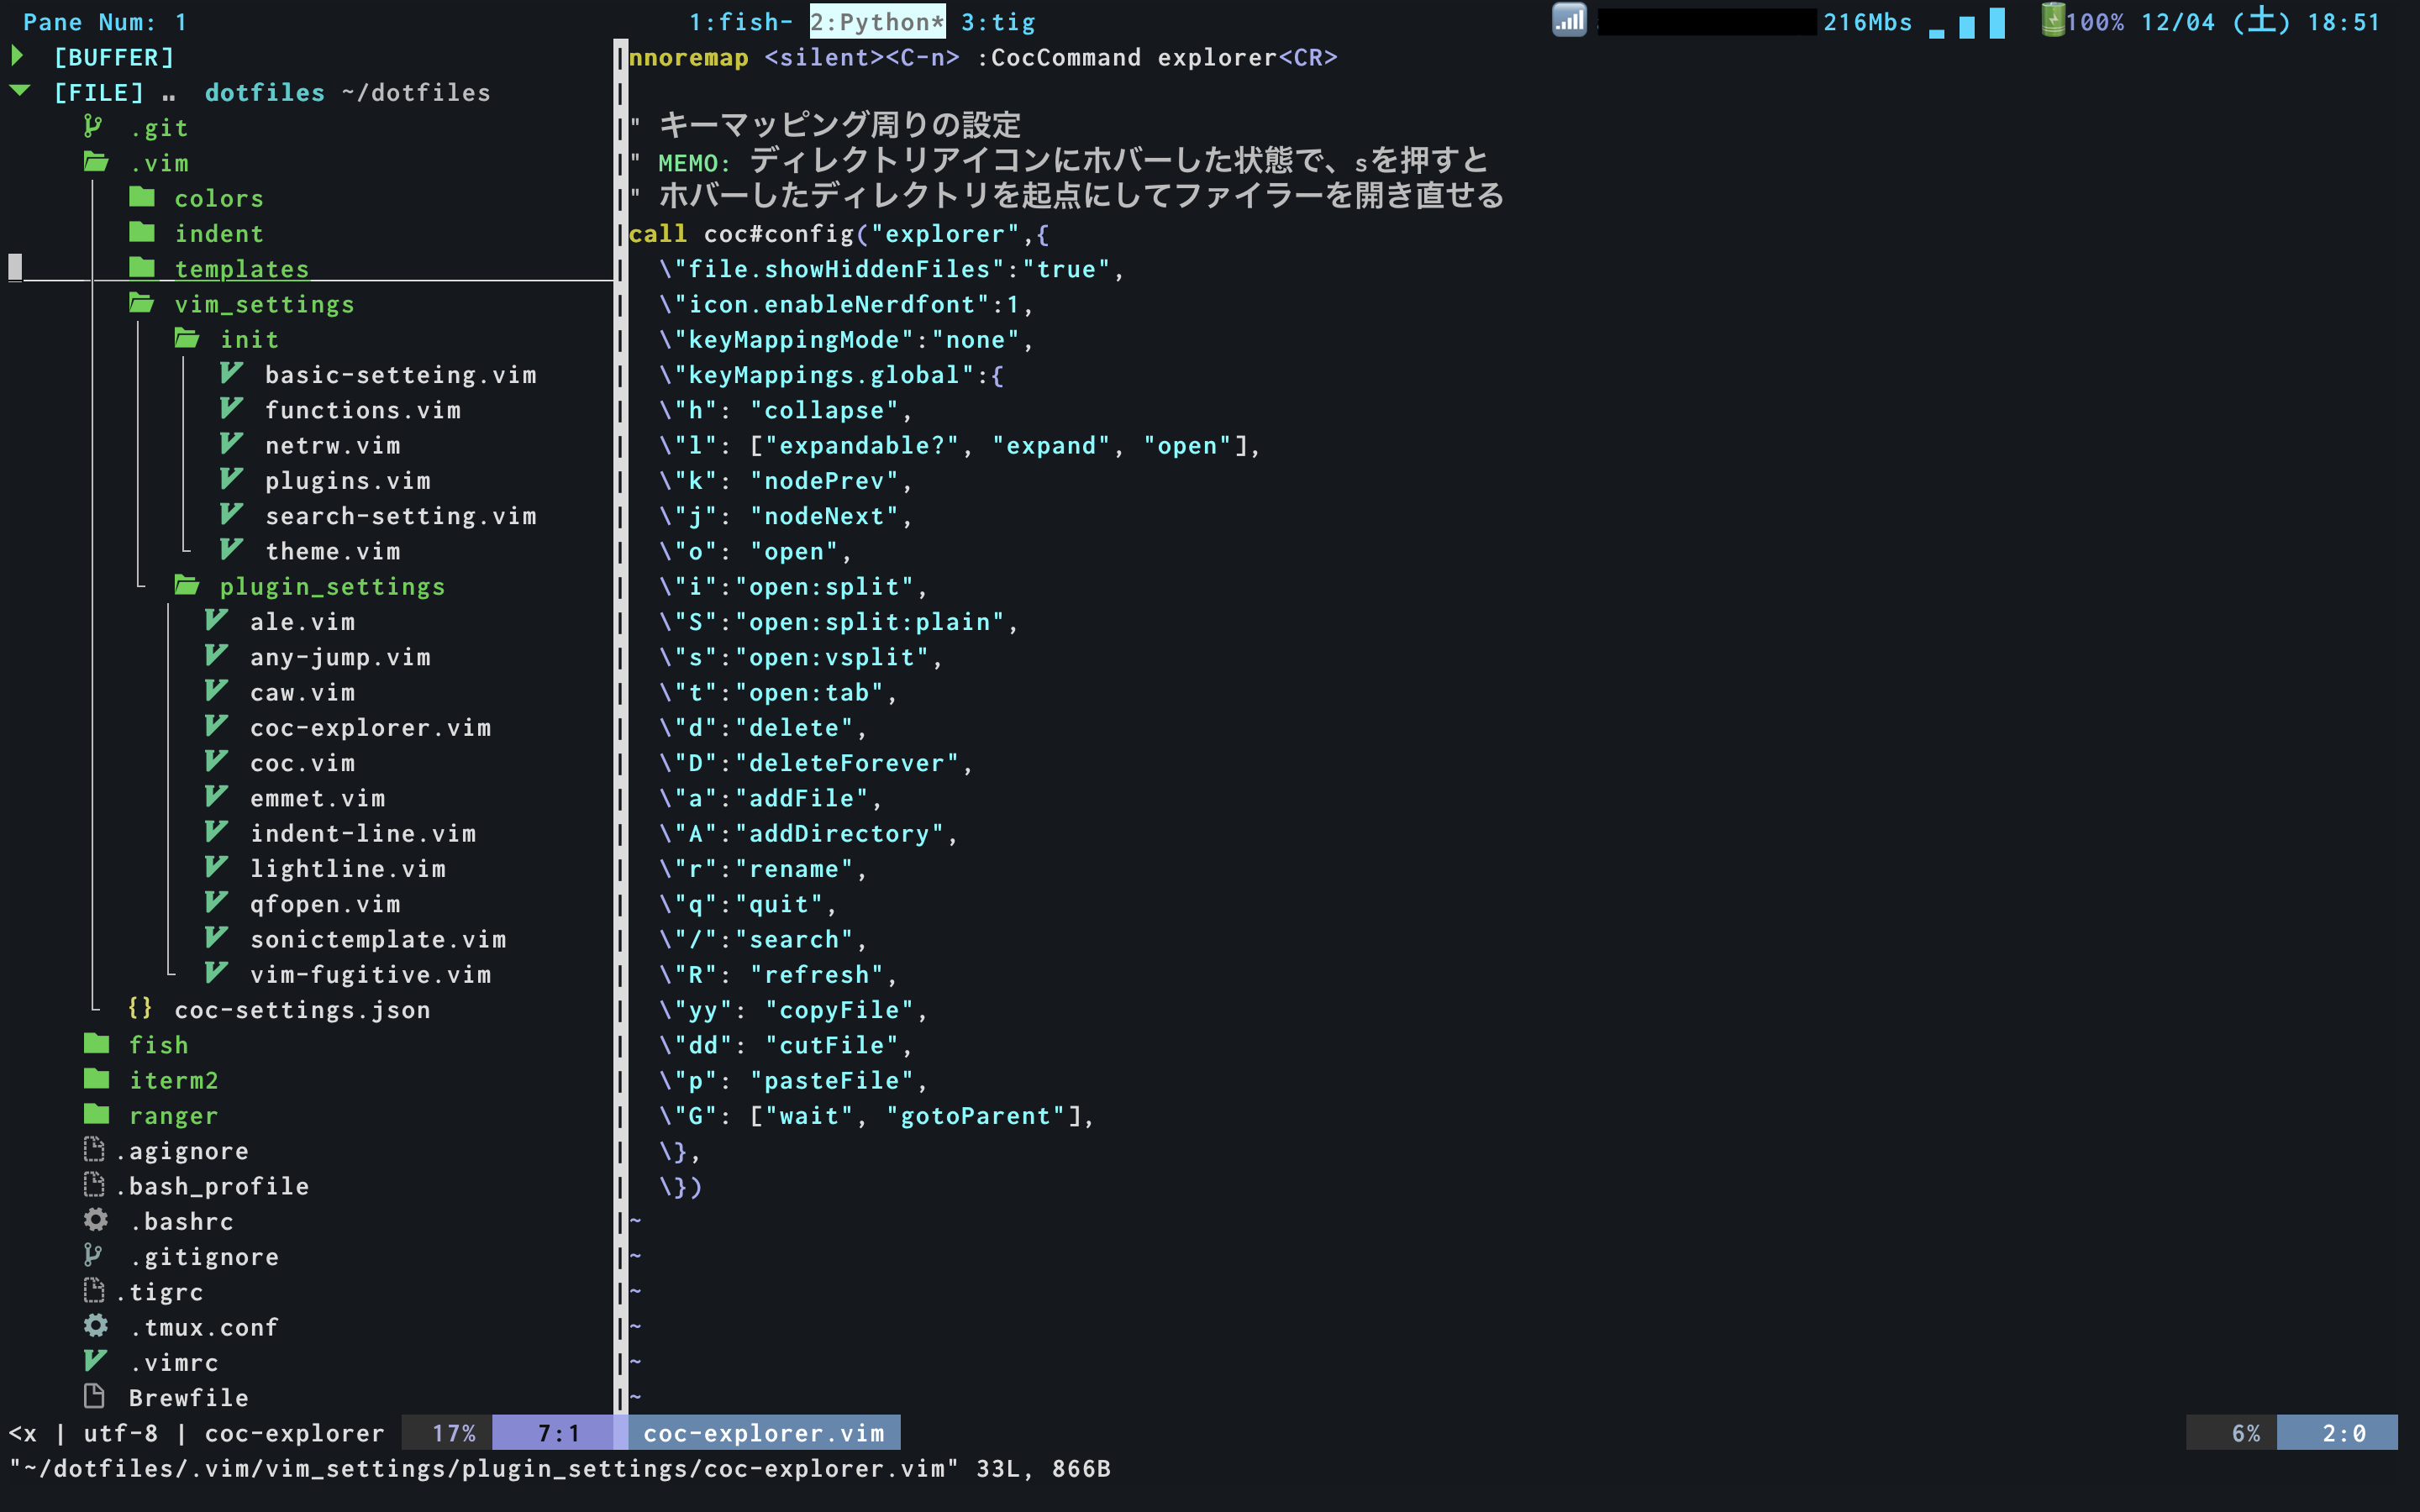The height and width of the screenshot is (1512, 2420).
Task: Select lightline.vim in the file explorer
Action: pos(349,868)
